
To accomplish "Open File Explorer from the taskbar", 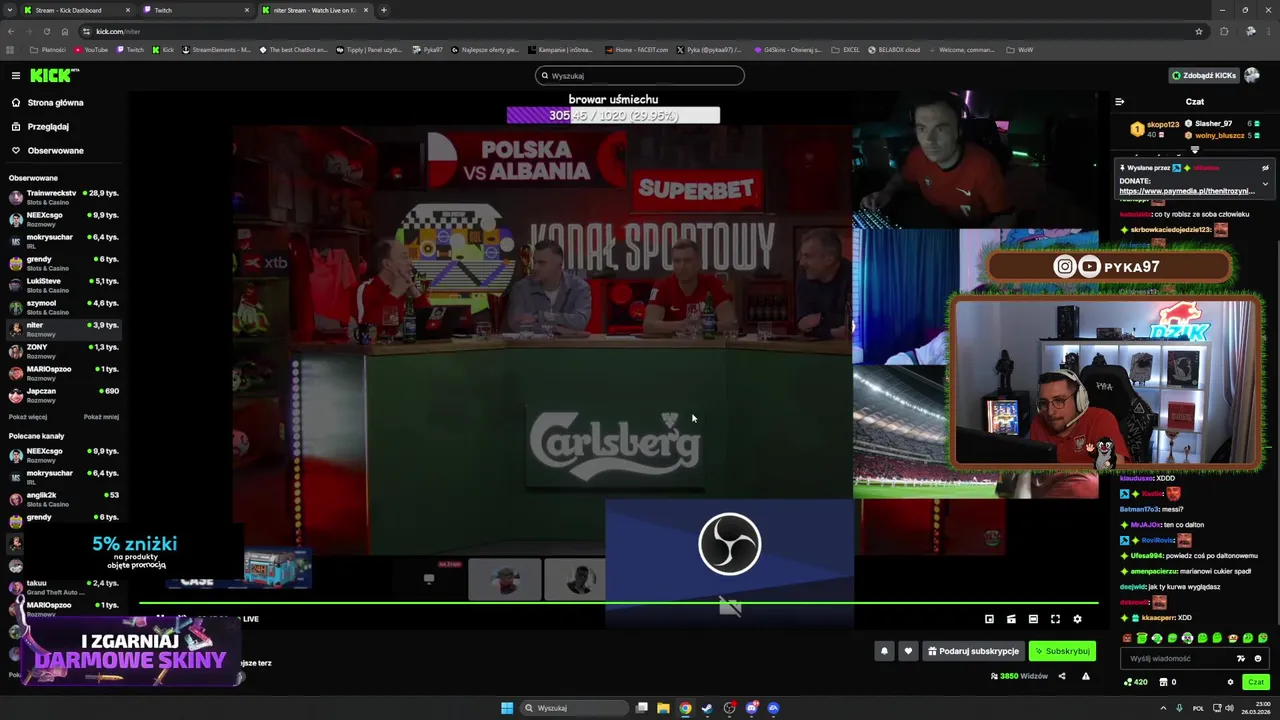I will coord(663,708).
